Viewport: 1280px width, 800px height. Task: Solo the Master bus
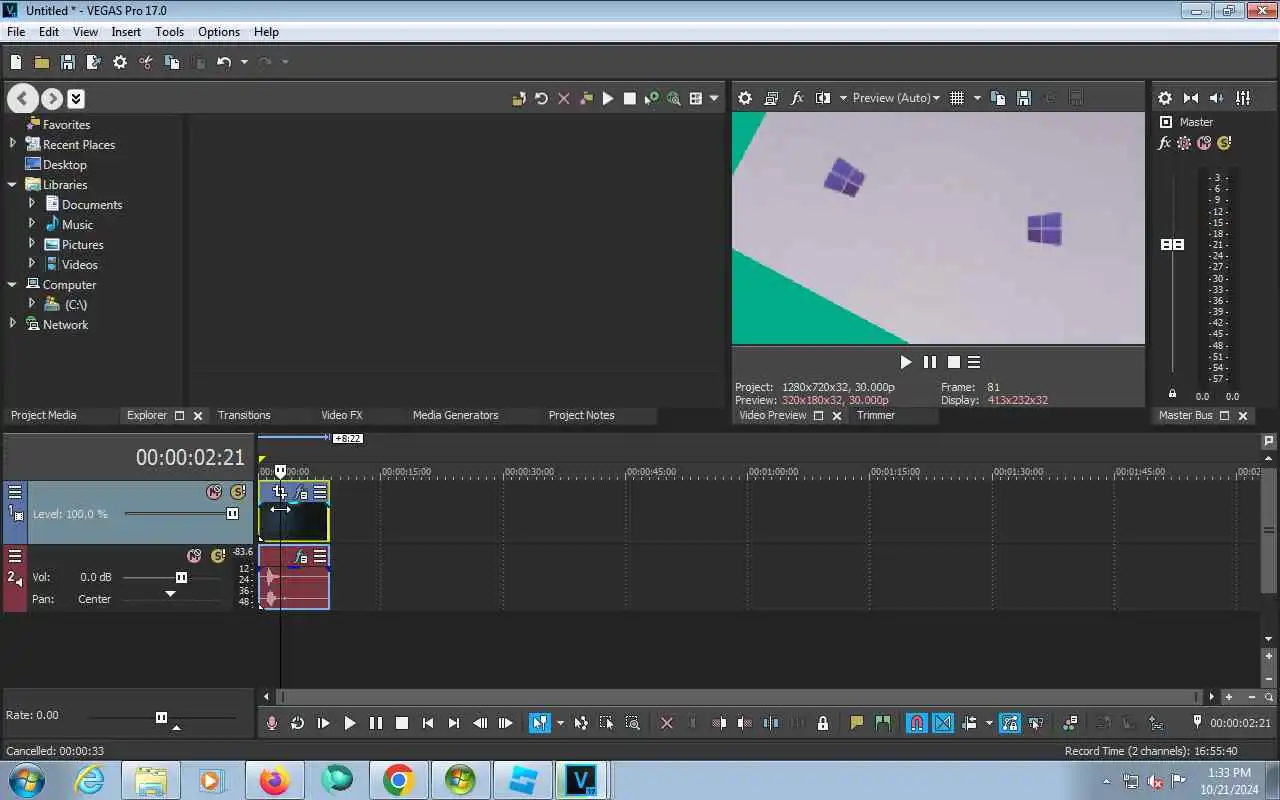click(1224, 143)
